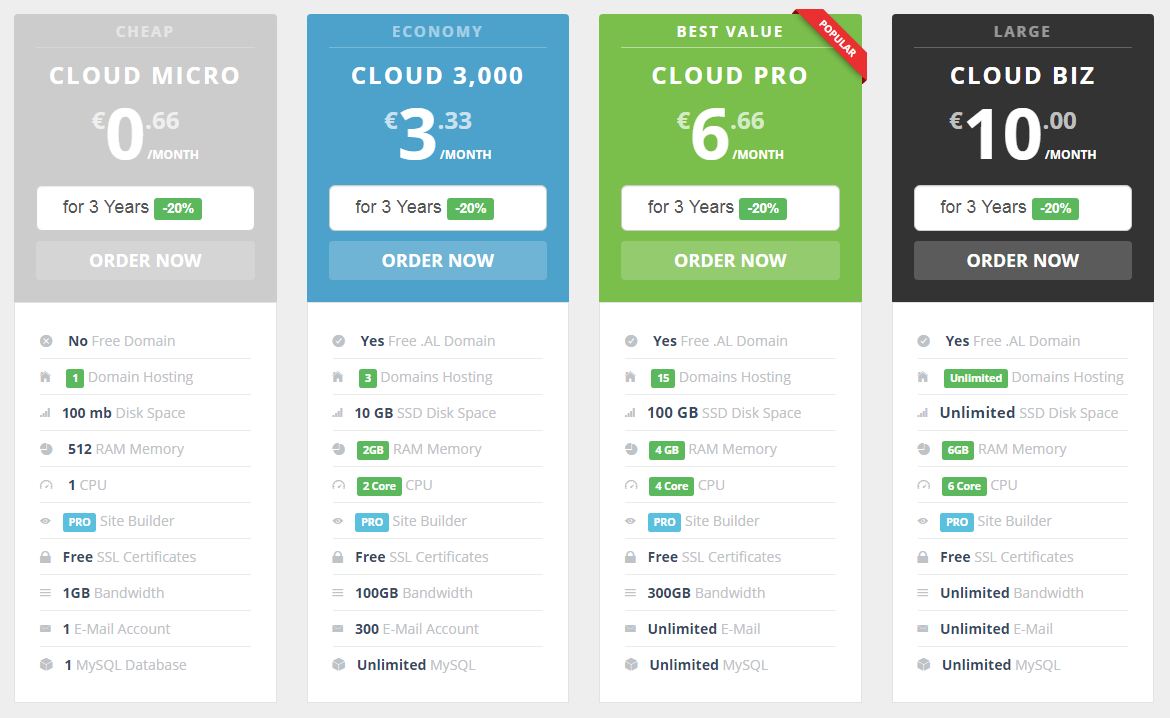The image size is (1170, 718).
Task: Click the pie icon beside 4 GB RAM Memory
Action: pyautogui.click(x=631, y=449)
